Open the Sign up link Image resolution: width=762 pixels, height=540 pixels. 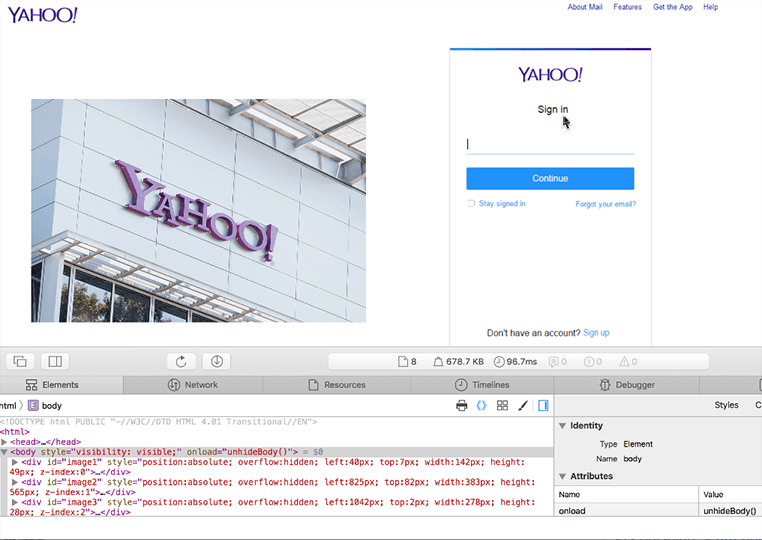[596, 333]
